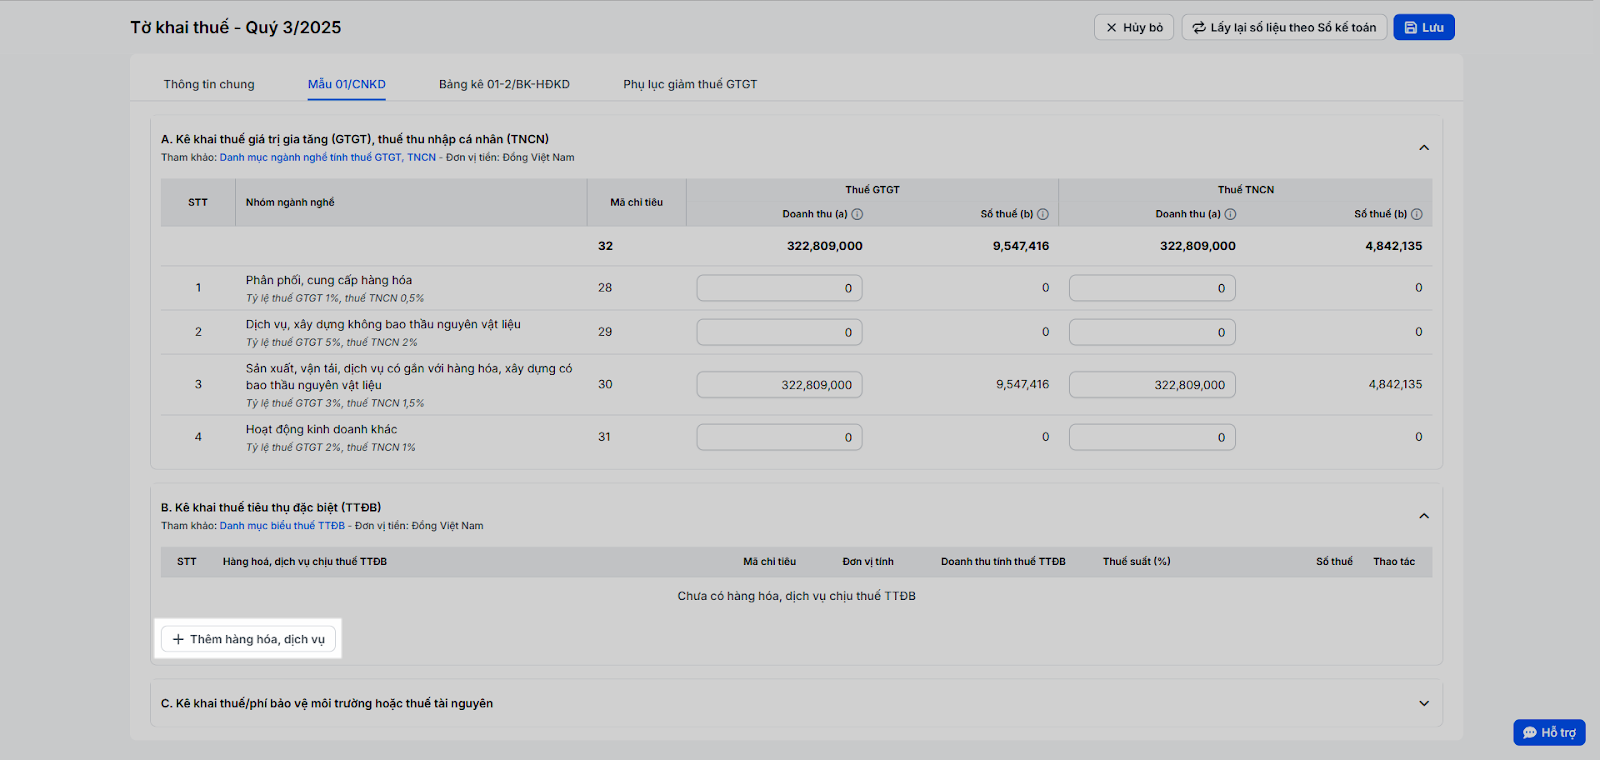1600x760 pixels.
Task: Switch to the Thông tin chung tab
Action: click(209, 84)
